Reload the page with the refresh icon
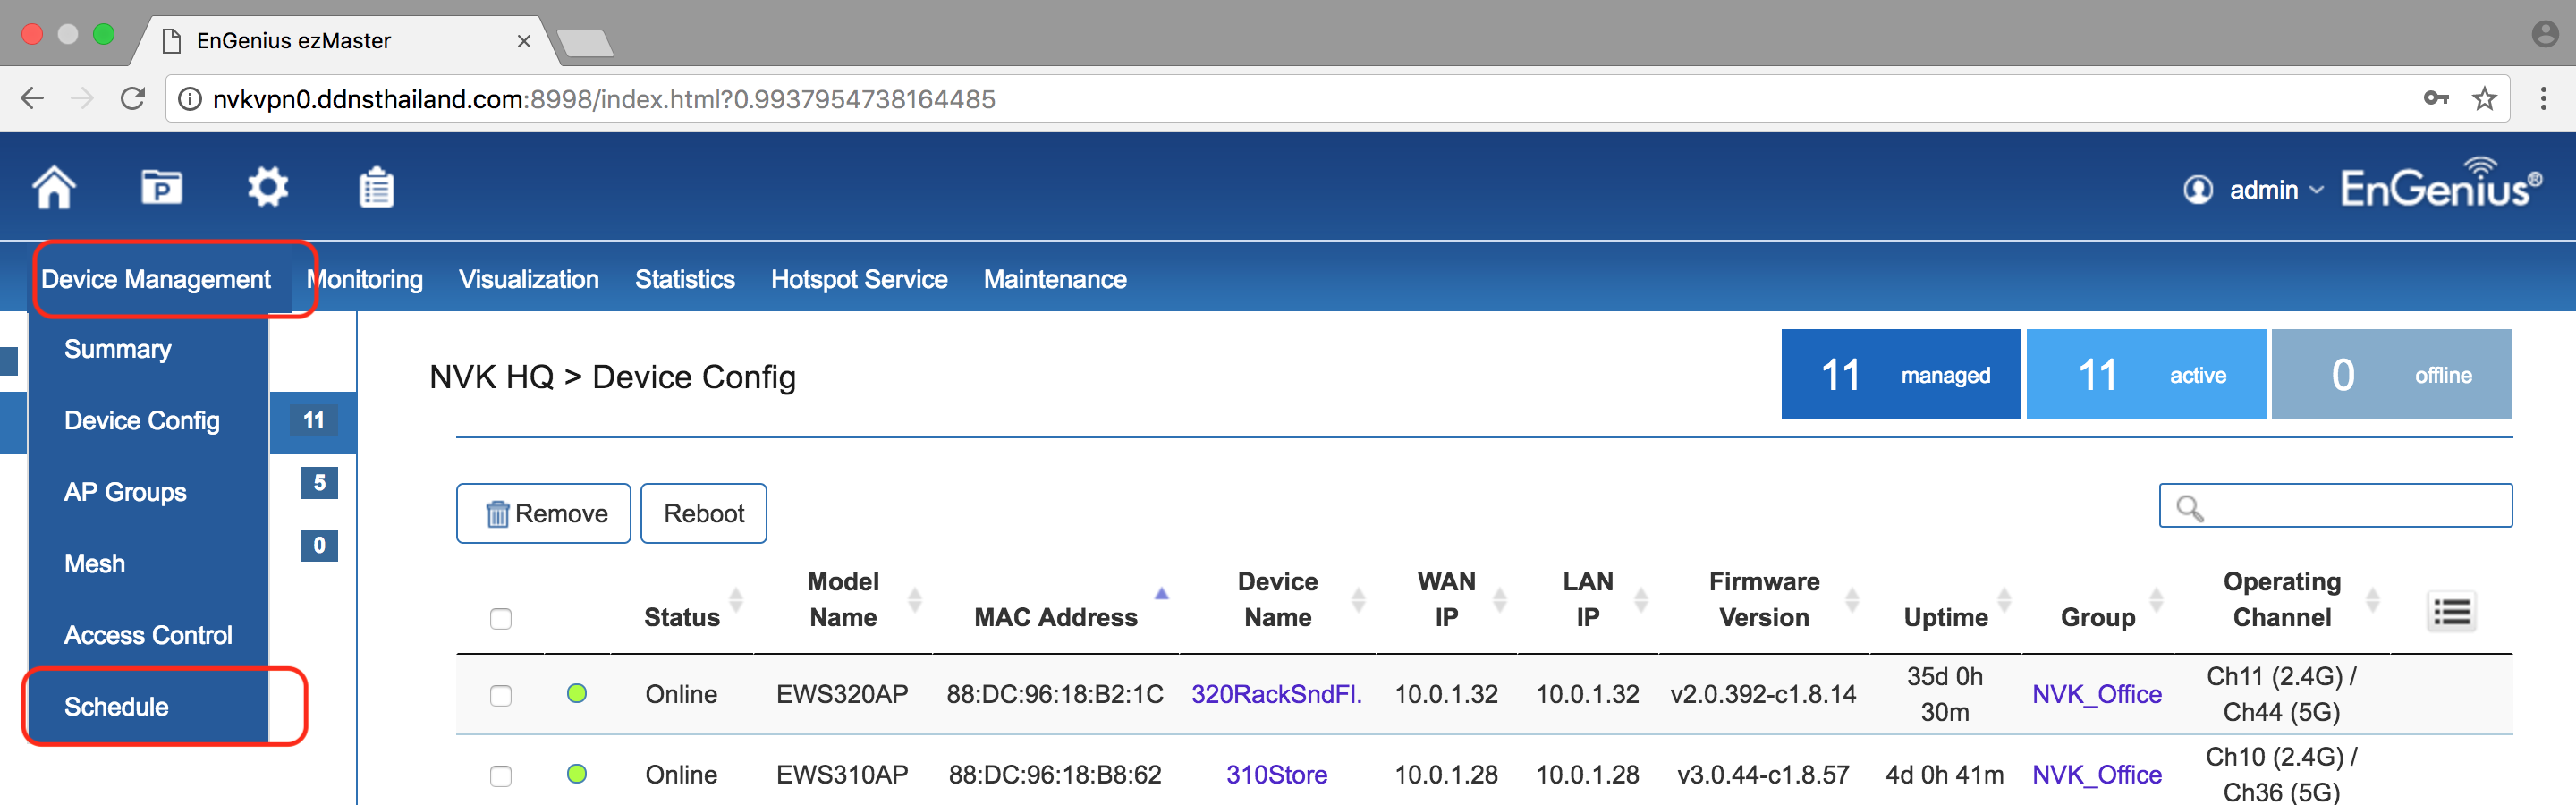2576x805 pixels. point(133,98)
